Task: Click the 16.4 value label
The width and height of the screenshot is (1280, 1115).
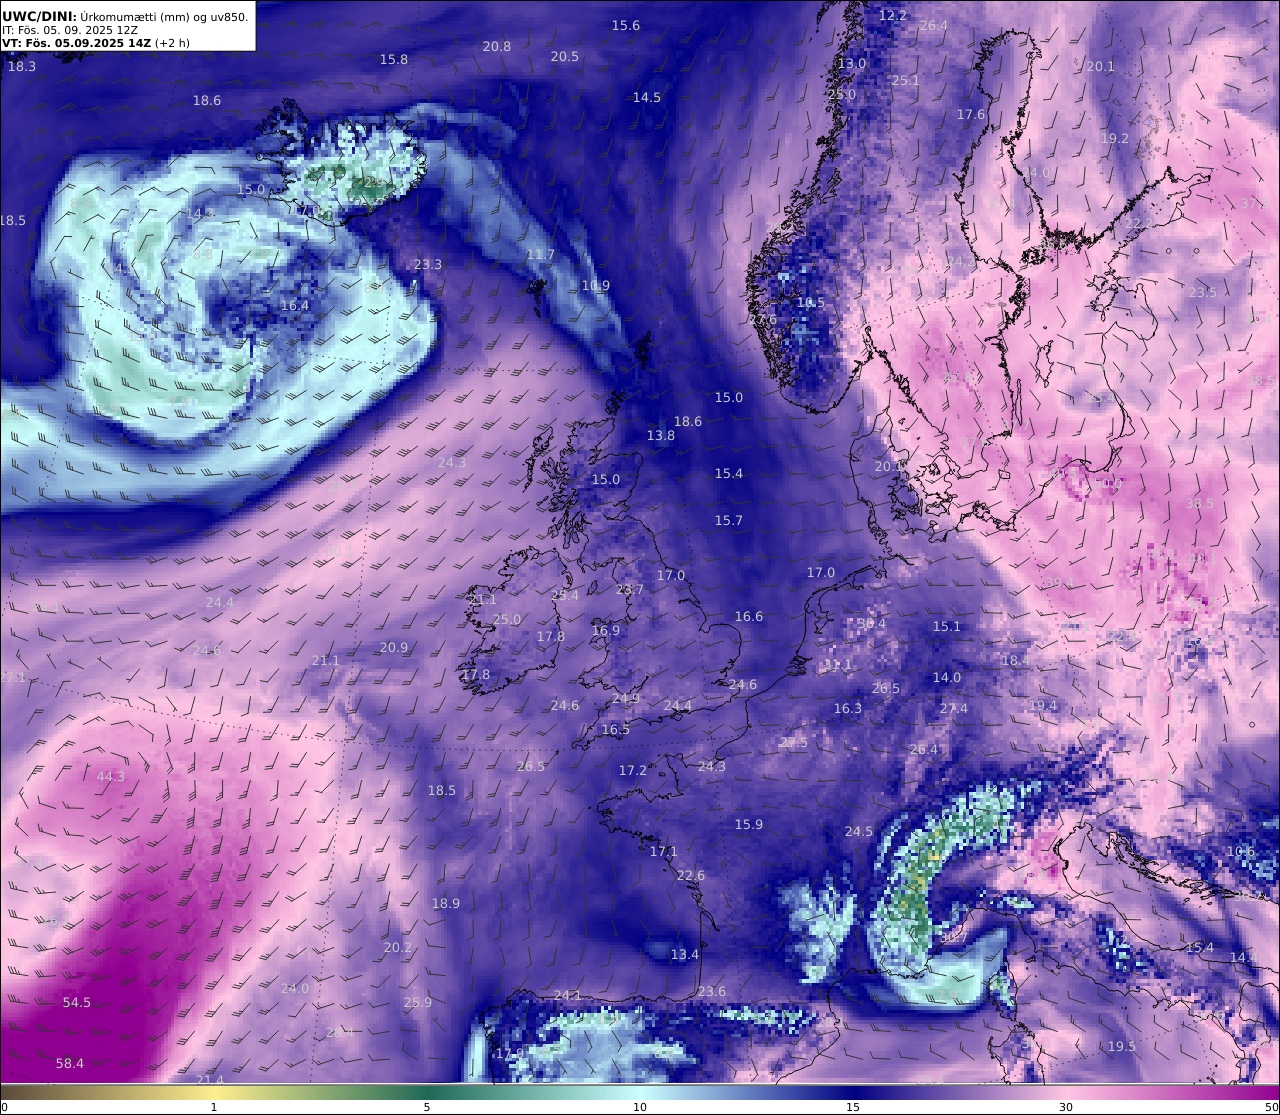Action: coord(295,305)
